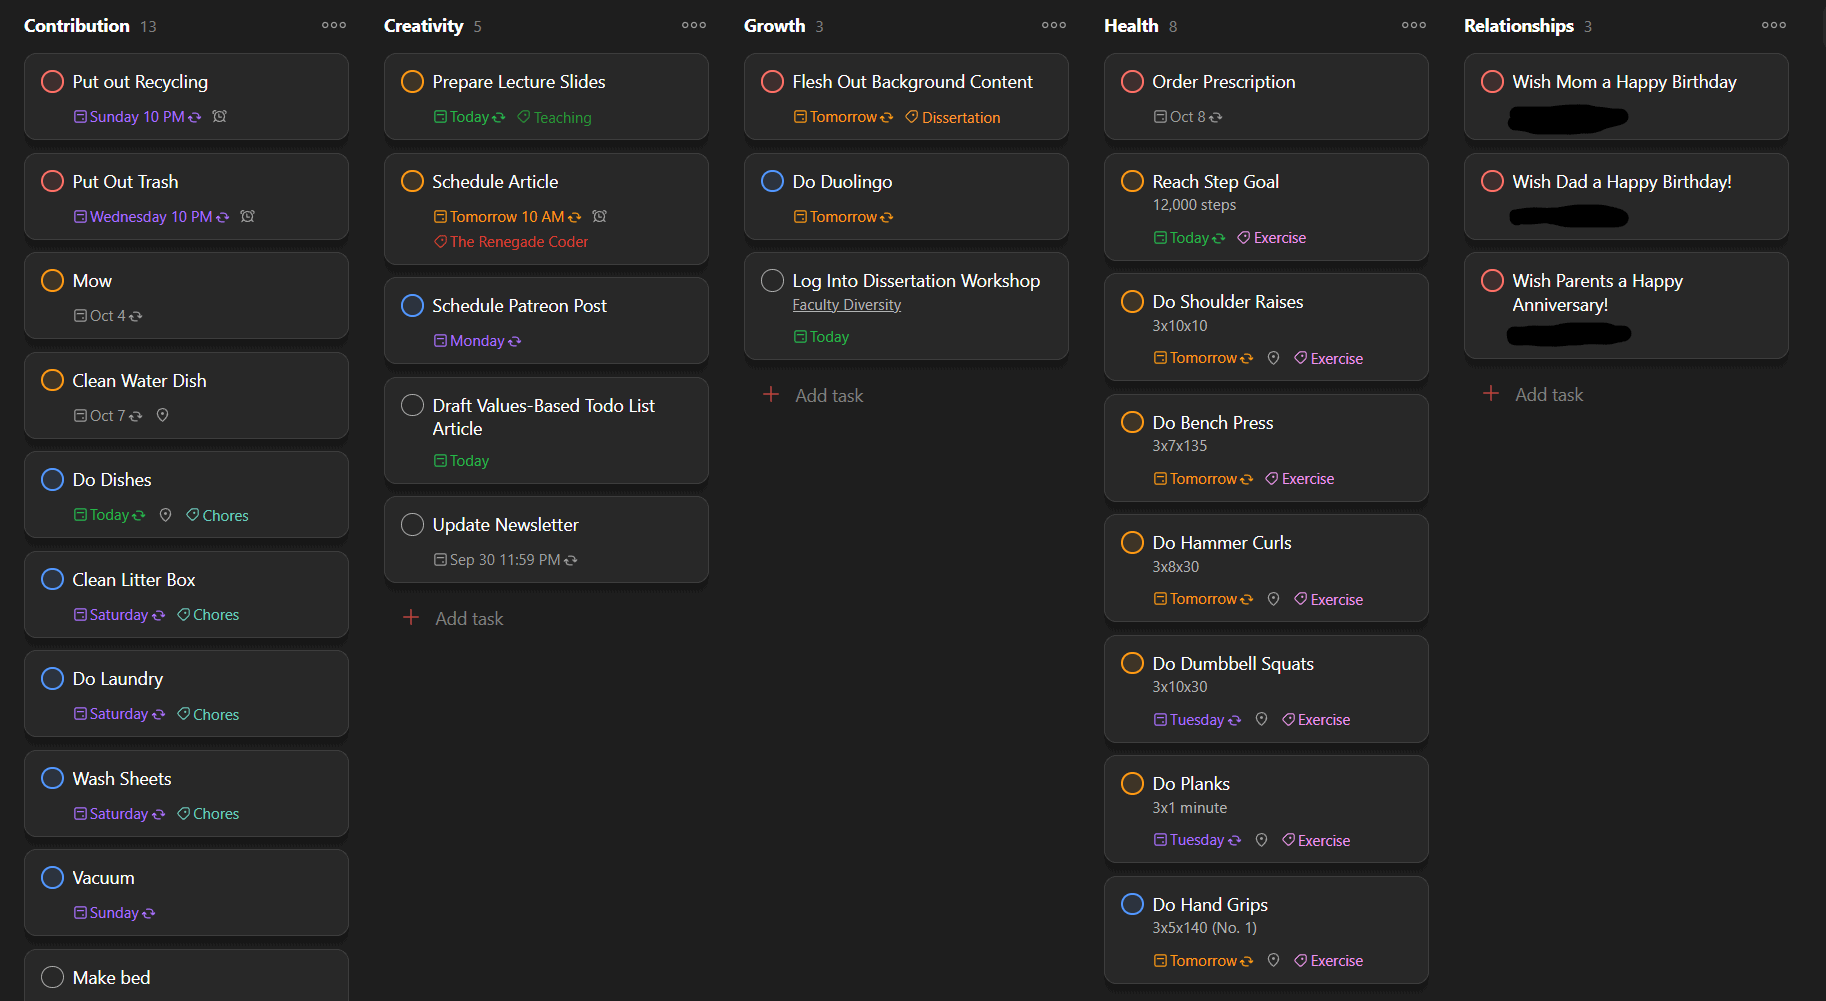This screenshot has width=1826, height=1001.
Task: Click the location pin icon on Do Dishes
Action: tap(165, 514)
